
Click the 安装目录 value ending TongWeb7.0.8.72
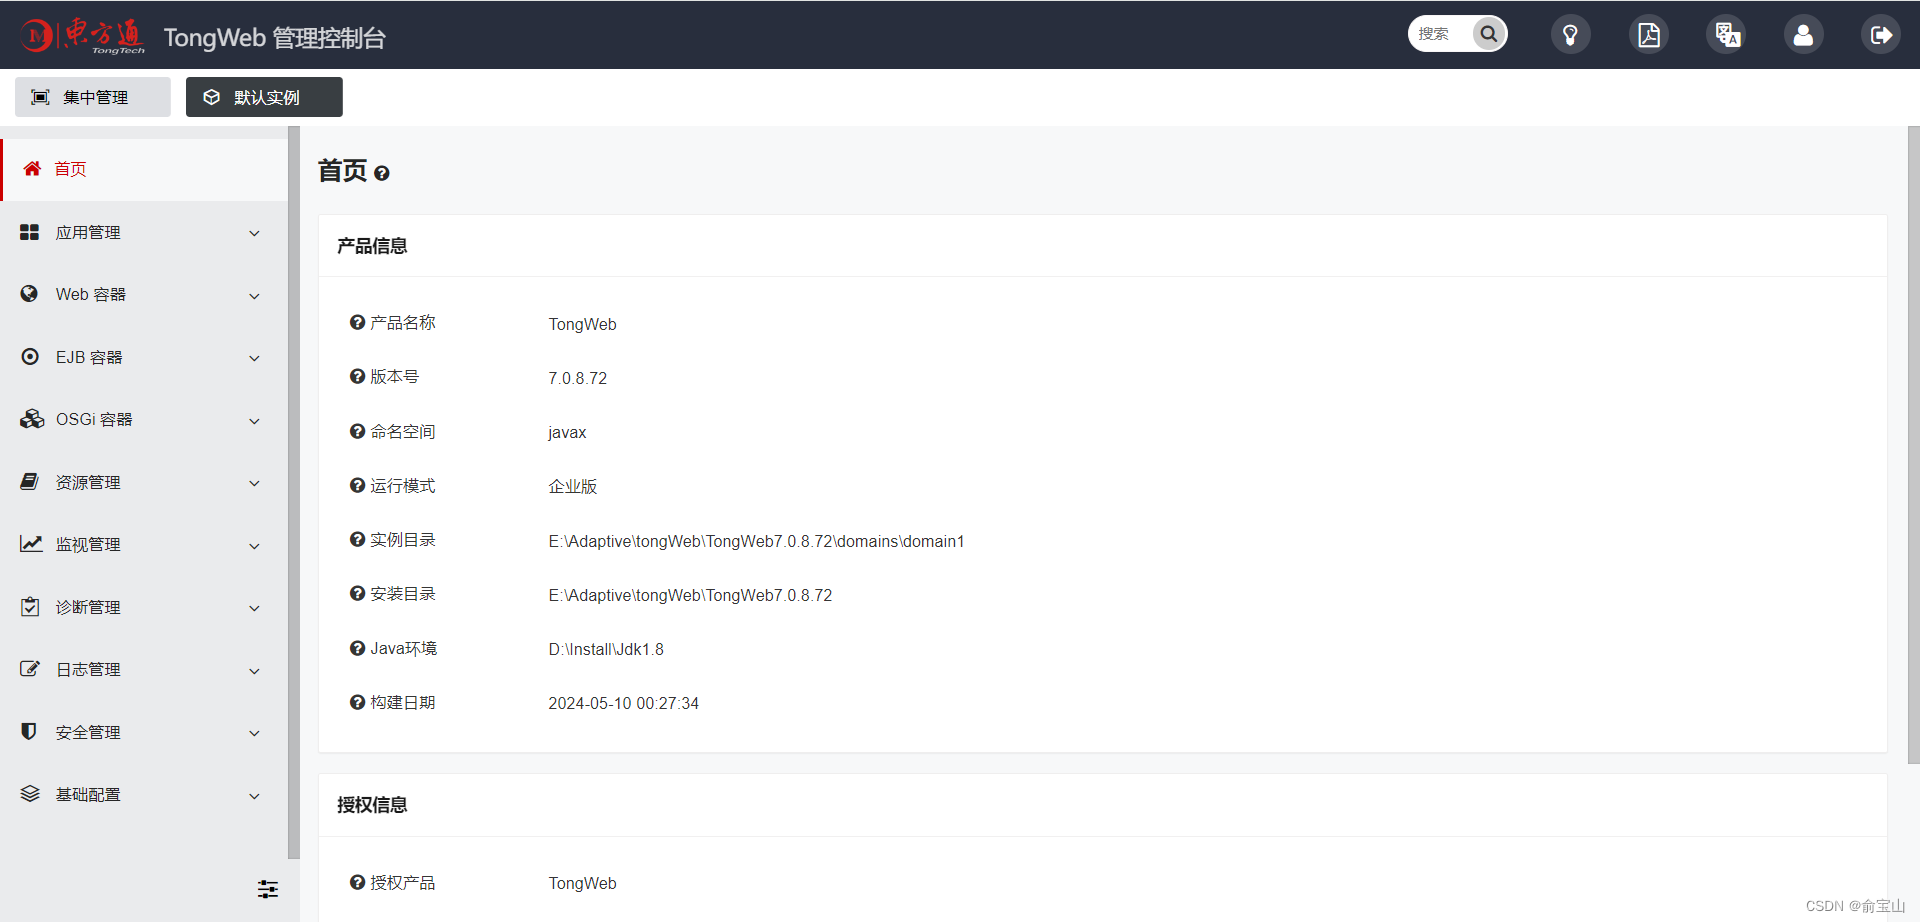pyautogui.click(x=690, y=595)
